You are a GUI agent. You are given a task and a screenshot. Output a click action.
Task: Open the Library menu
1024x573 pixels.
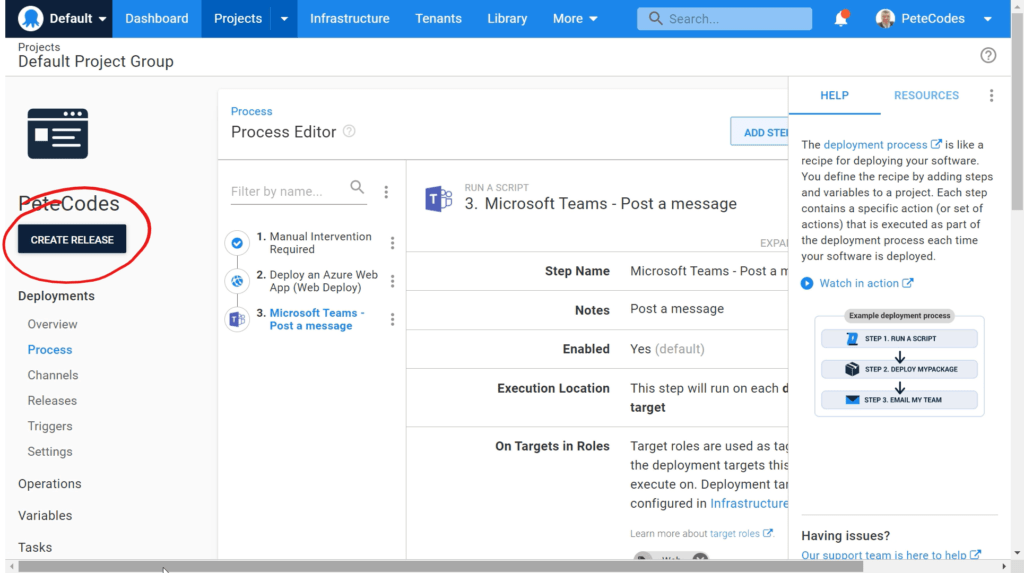pyautogui.click(x=507, y=18)
